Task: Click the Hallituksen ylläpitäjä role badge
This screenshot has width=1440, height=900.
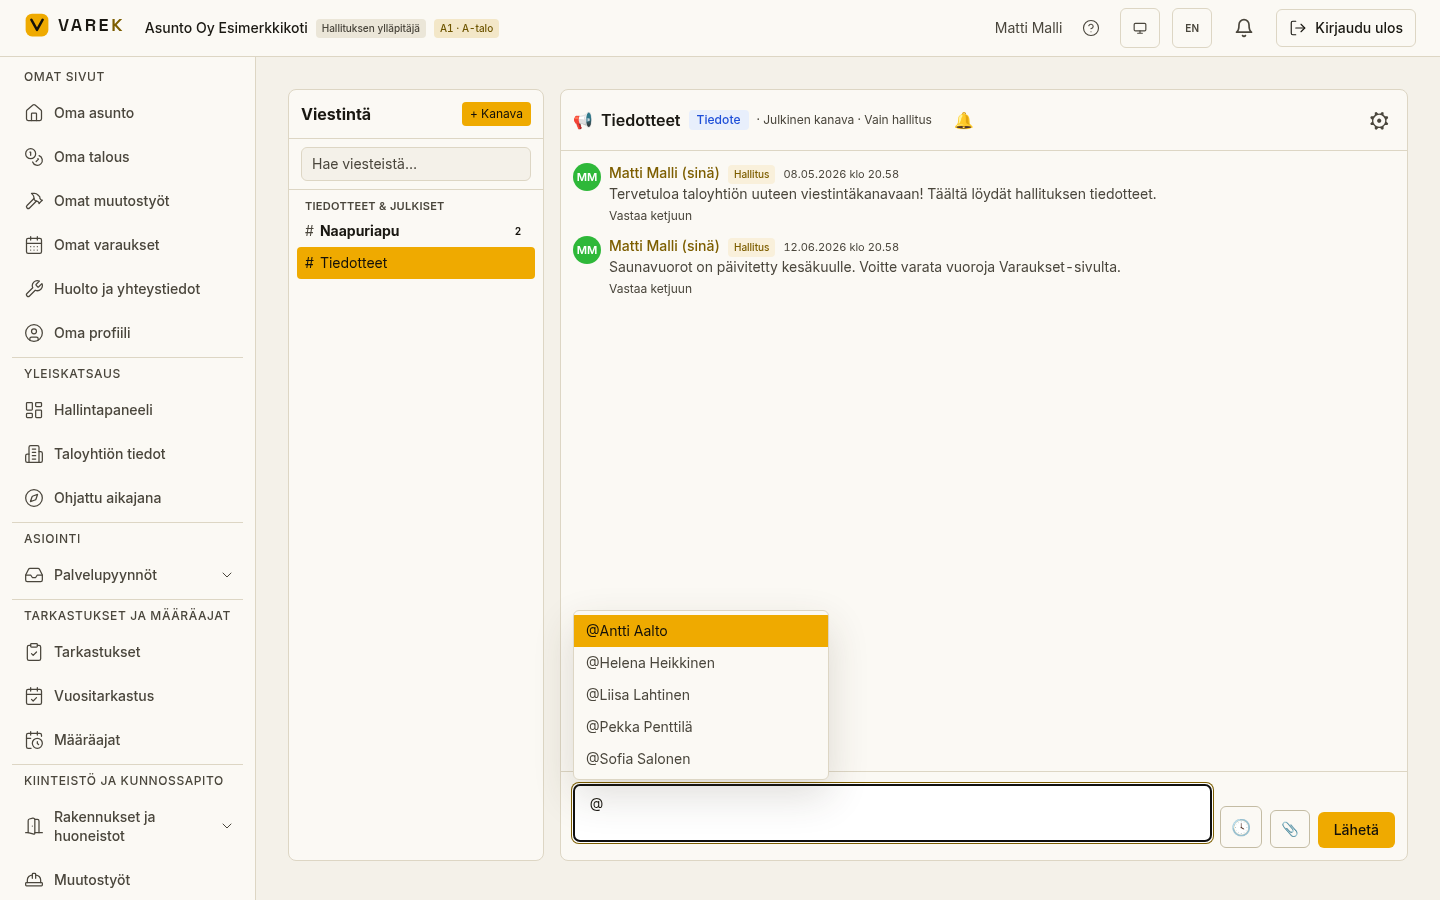Action: 371,29
